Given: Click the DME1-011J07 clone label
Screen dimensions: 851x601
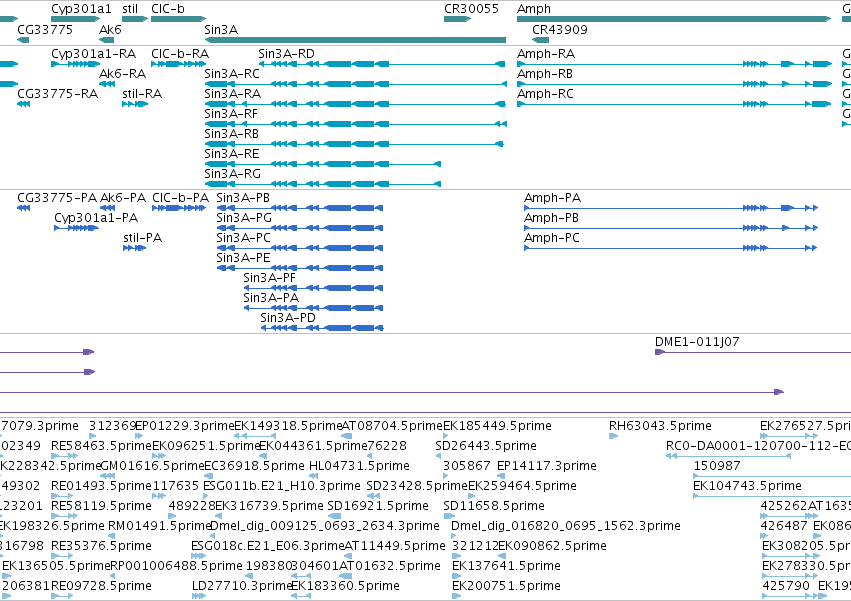Looking at the screenshot, I should point(697,341).
